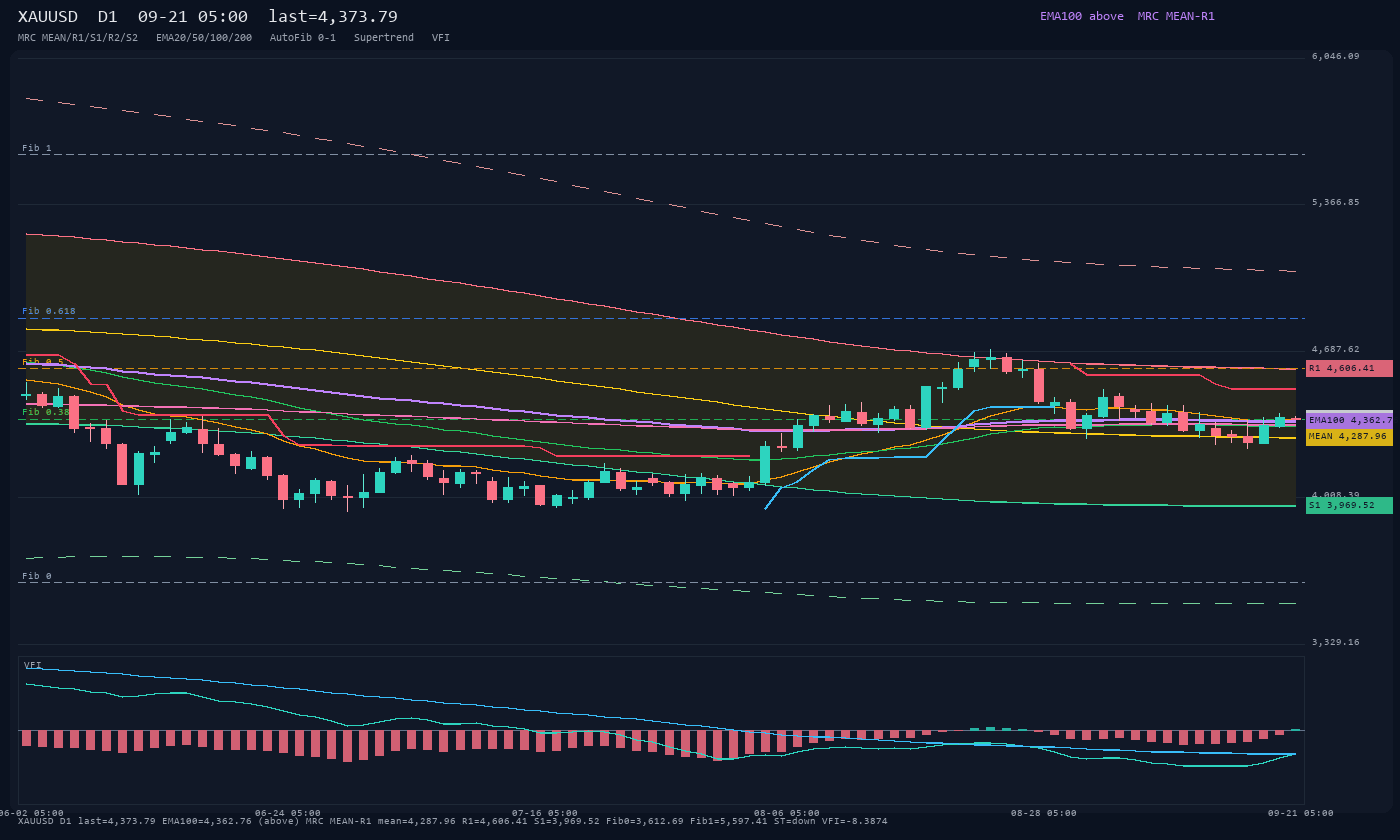This screenshot has width=1400, height=840.
Task: Click the '08-06 05:00' date axis label
Action: point(787,813)
